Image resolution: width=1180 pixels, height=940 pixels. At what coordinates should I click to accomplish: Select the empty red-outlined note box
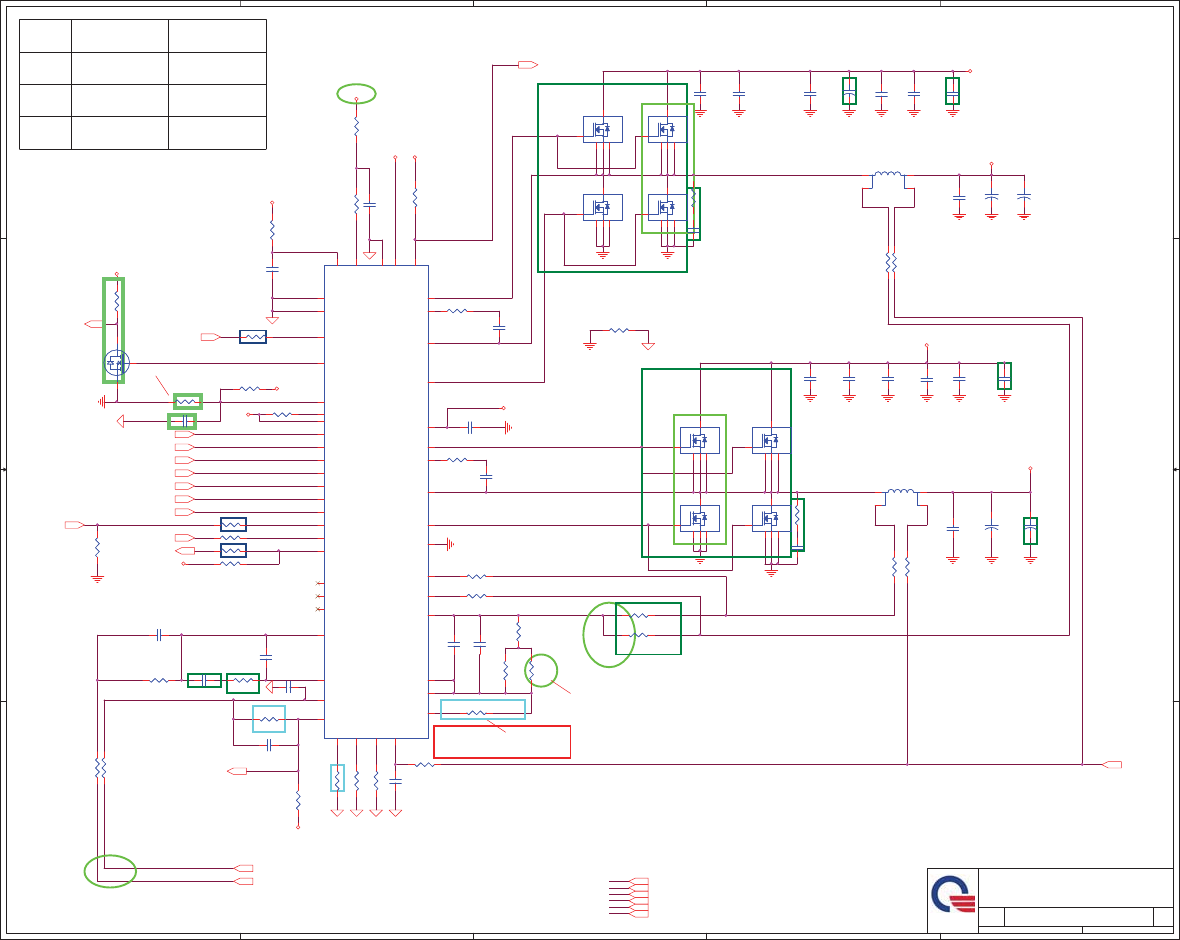point(502,742)
